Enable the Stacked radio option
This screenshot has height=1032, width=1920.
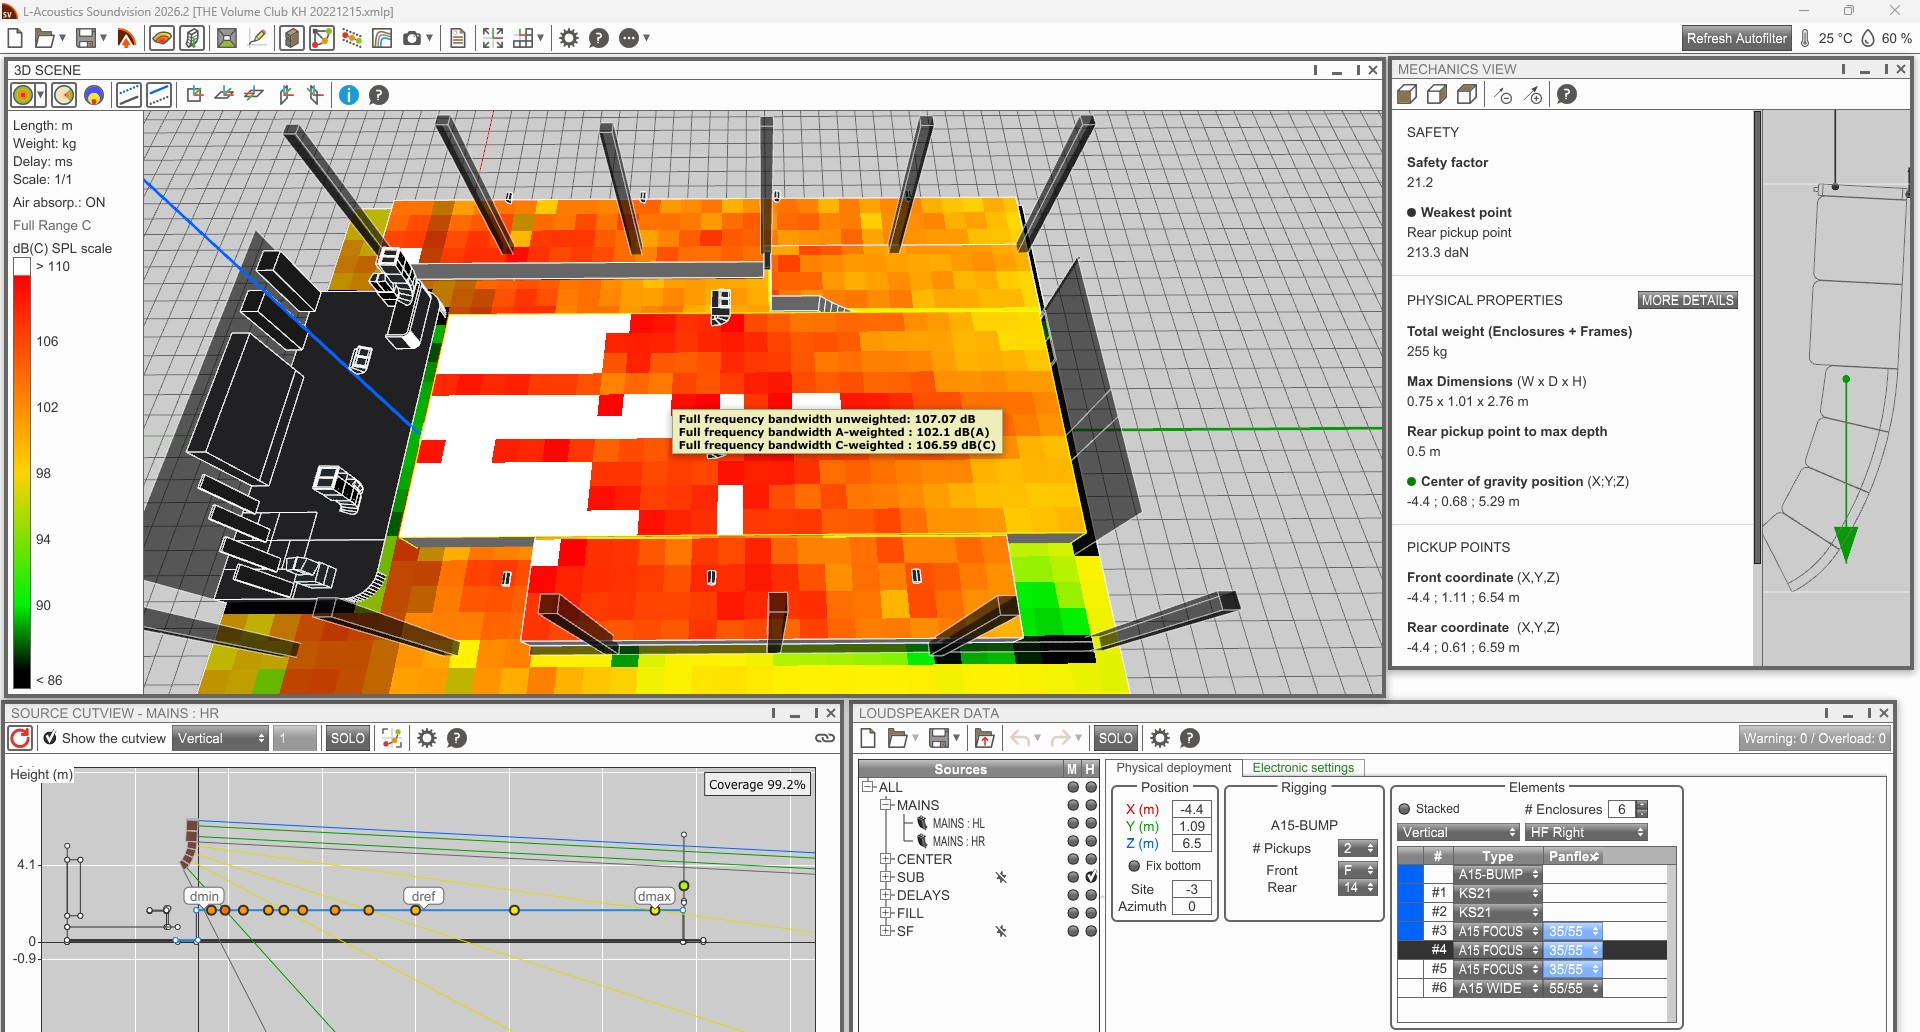point(1404,809)
